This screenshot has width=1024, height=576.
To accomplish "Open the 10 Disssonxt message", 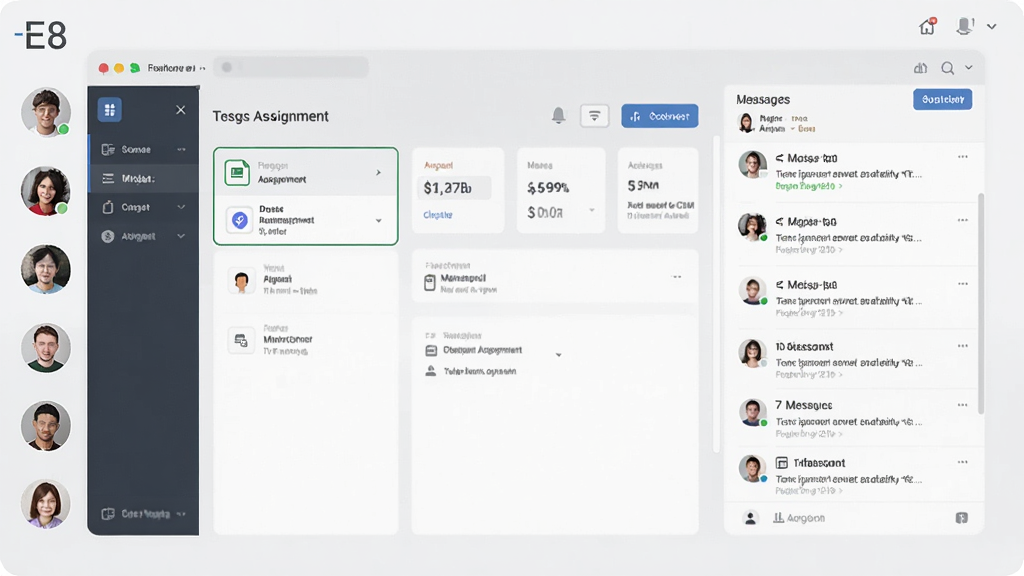I will click(x=854, y=359).
